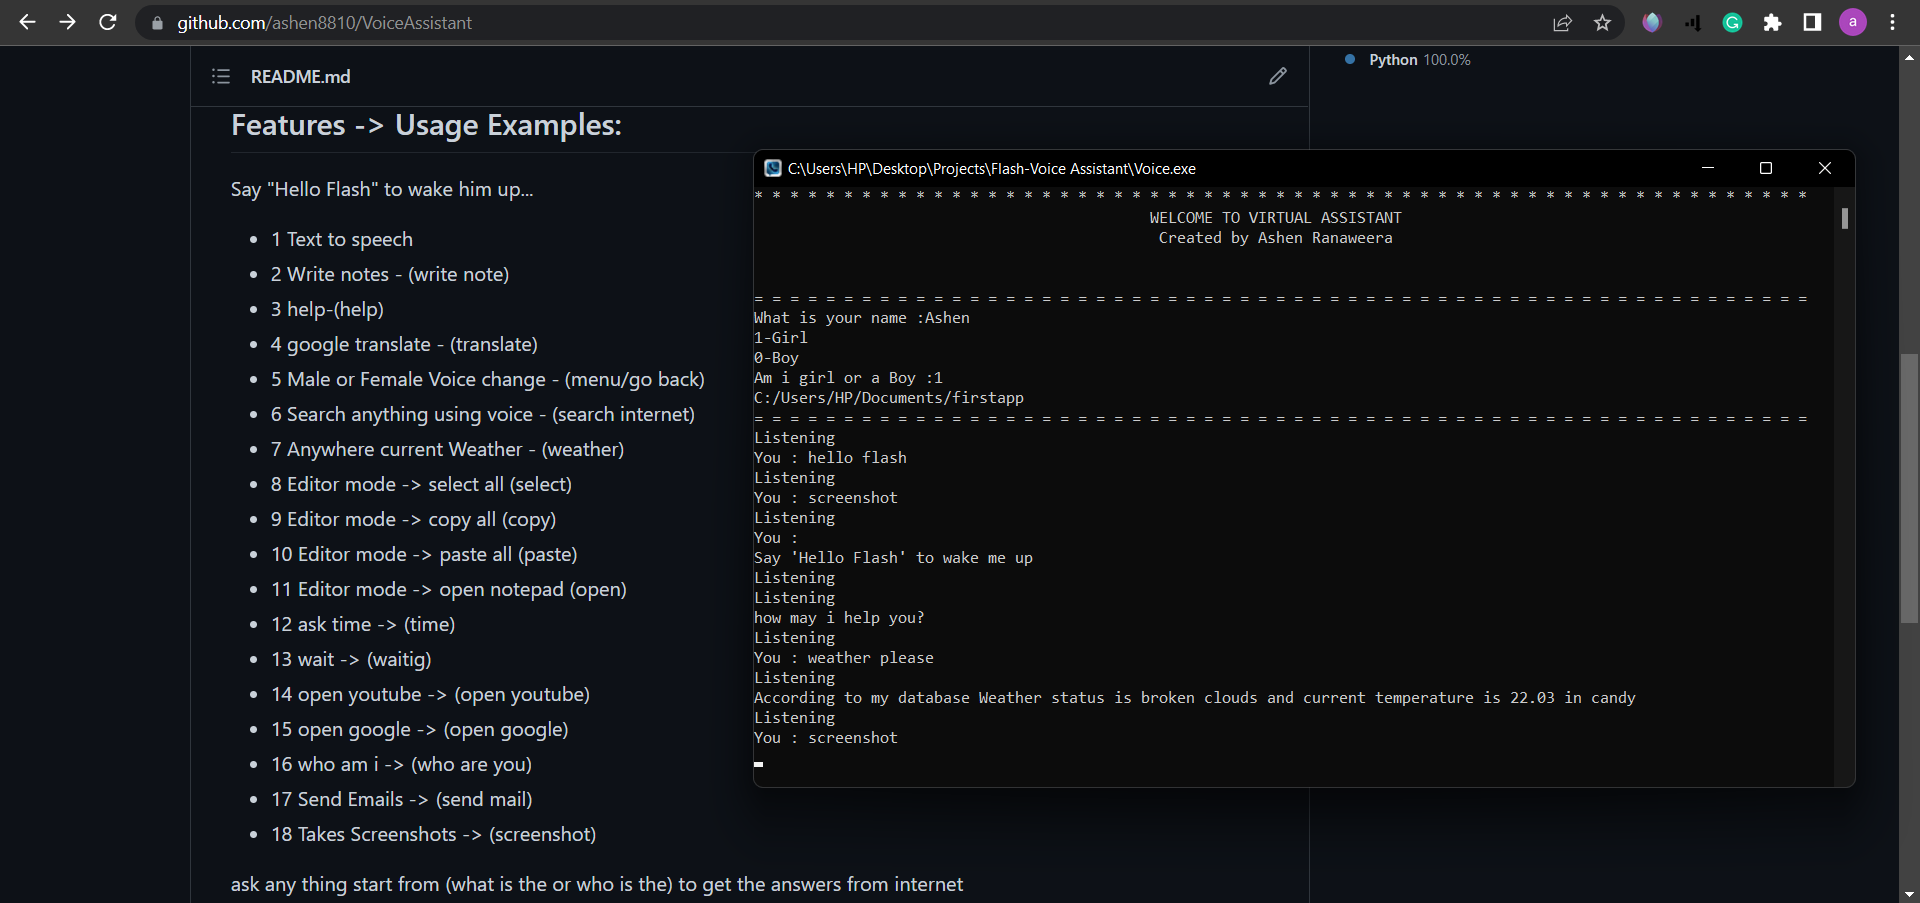The image size is (1920, 903).
Task: Bookmark this page with star icon
Action: 1602,23
